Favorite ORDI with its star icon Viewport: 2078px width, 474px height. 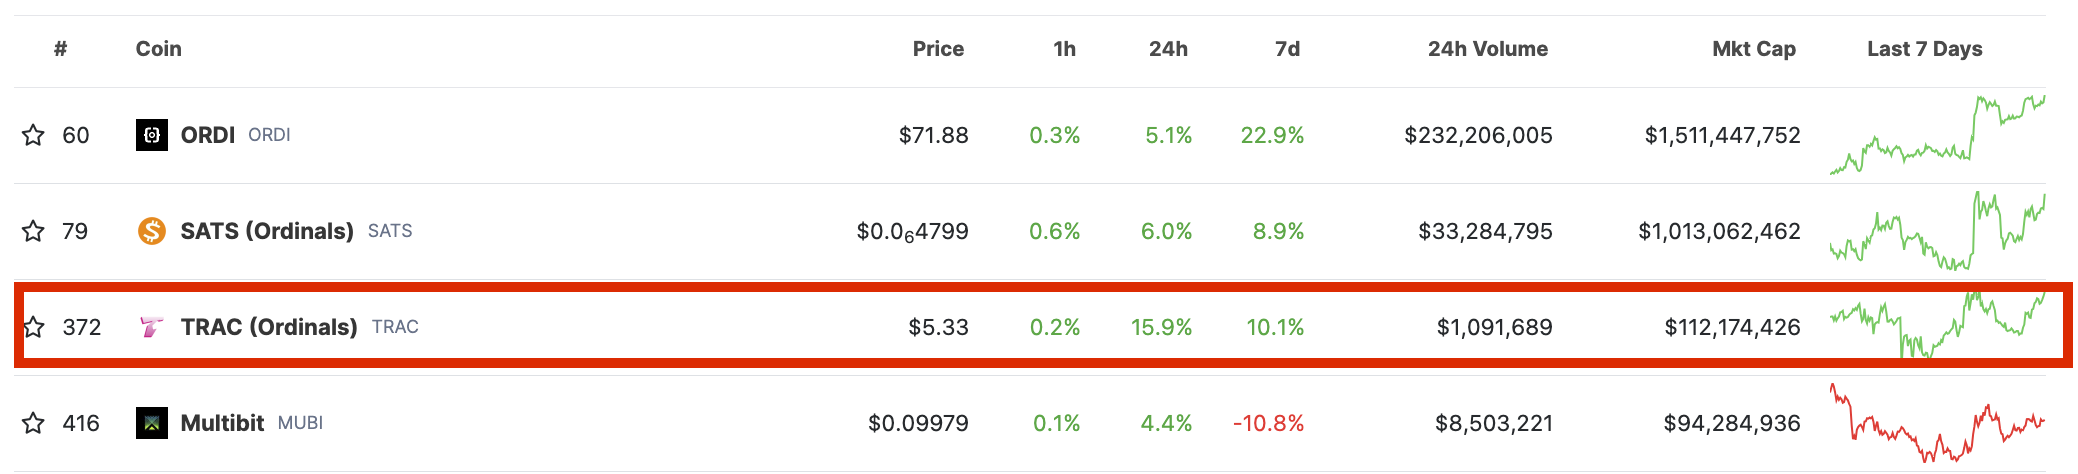coord(33,135)
